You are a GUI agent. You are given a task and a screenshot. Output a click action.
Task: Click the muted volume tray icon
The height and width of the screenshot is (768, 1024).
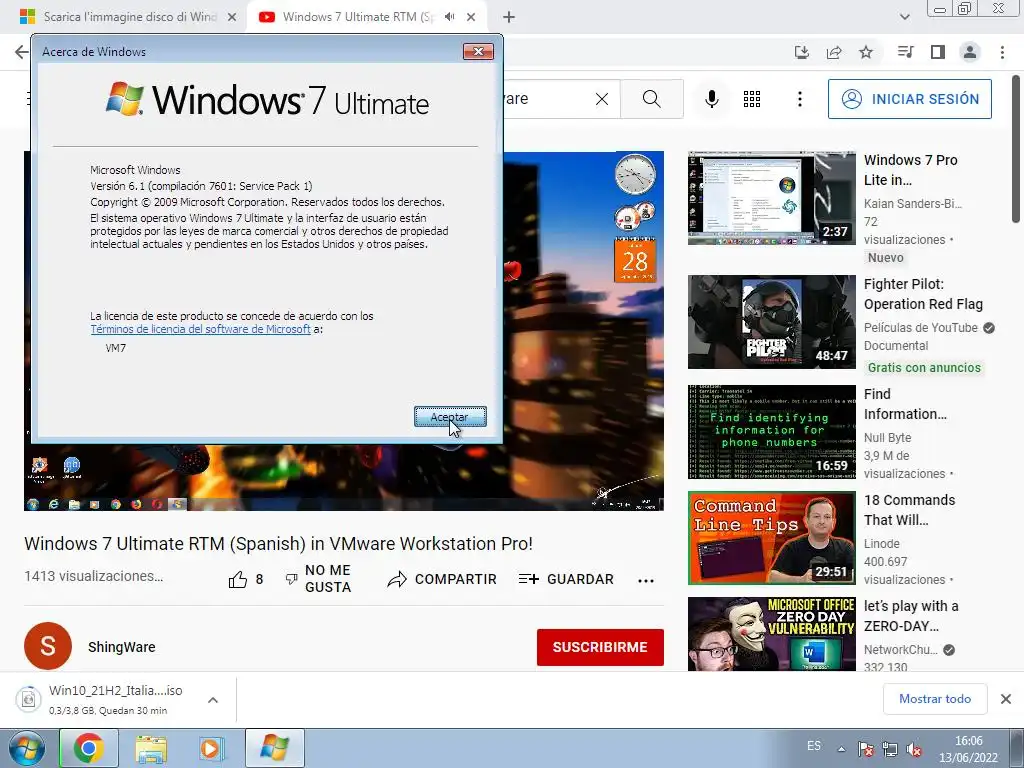[914, 750]
